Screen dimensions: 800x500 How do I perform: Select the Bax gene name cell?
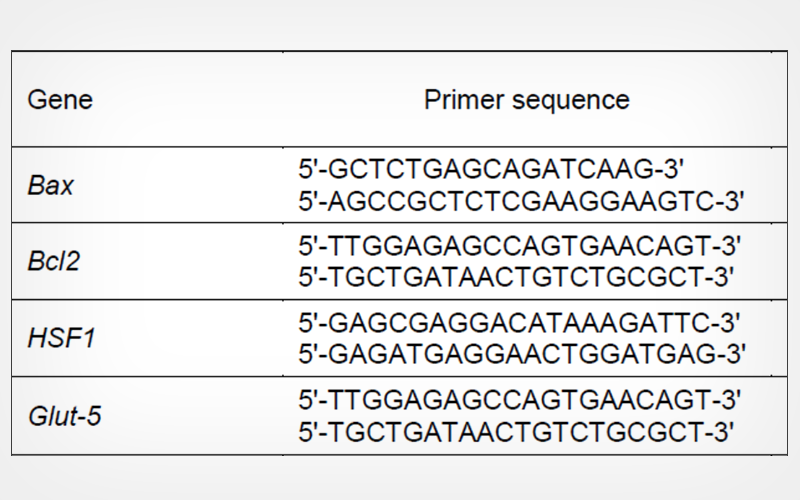tap(51, 187)
